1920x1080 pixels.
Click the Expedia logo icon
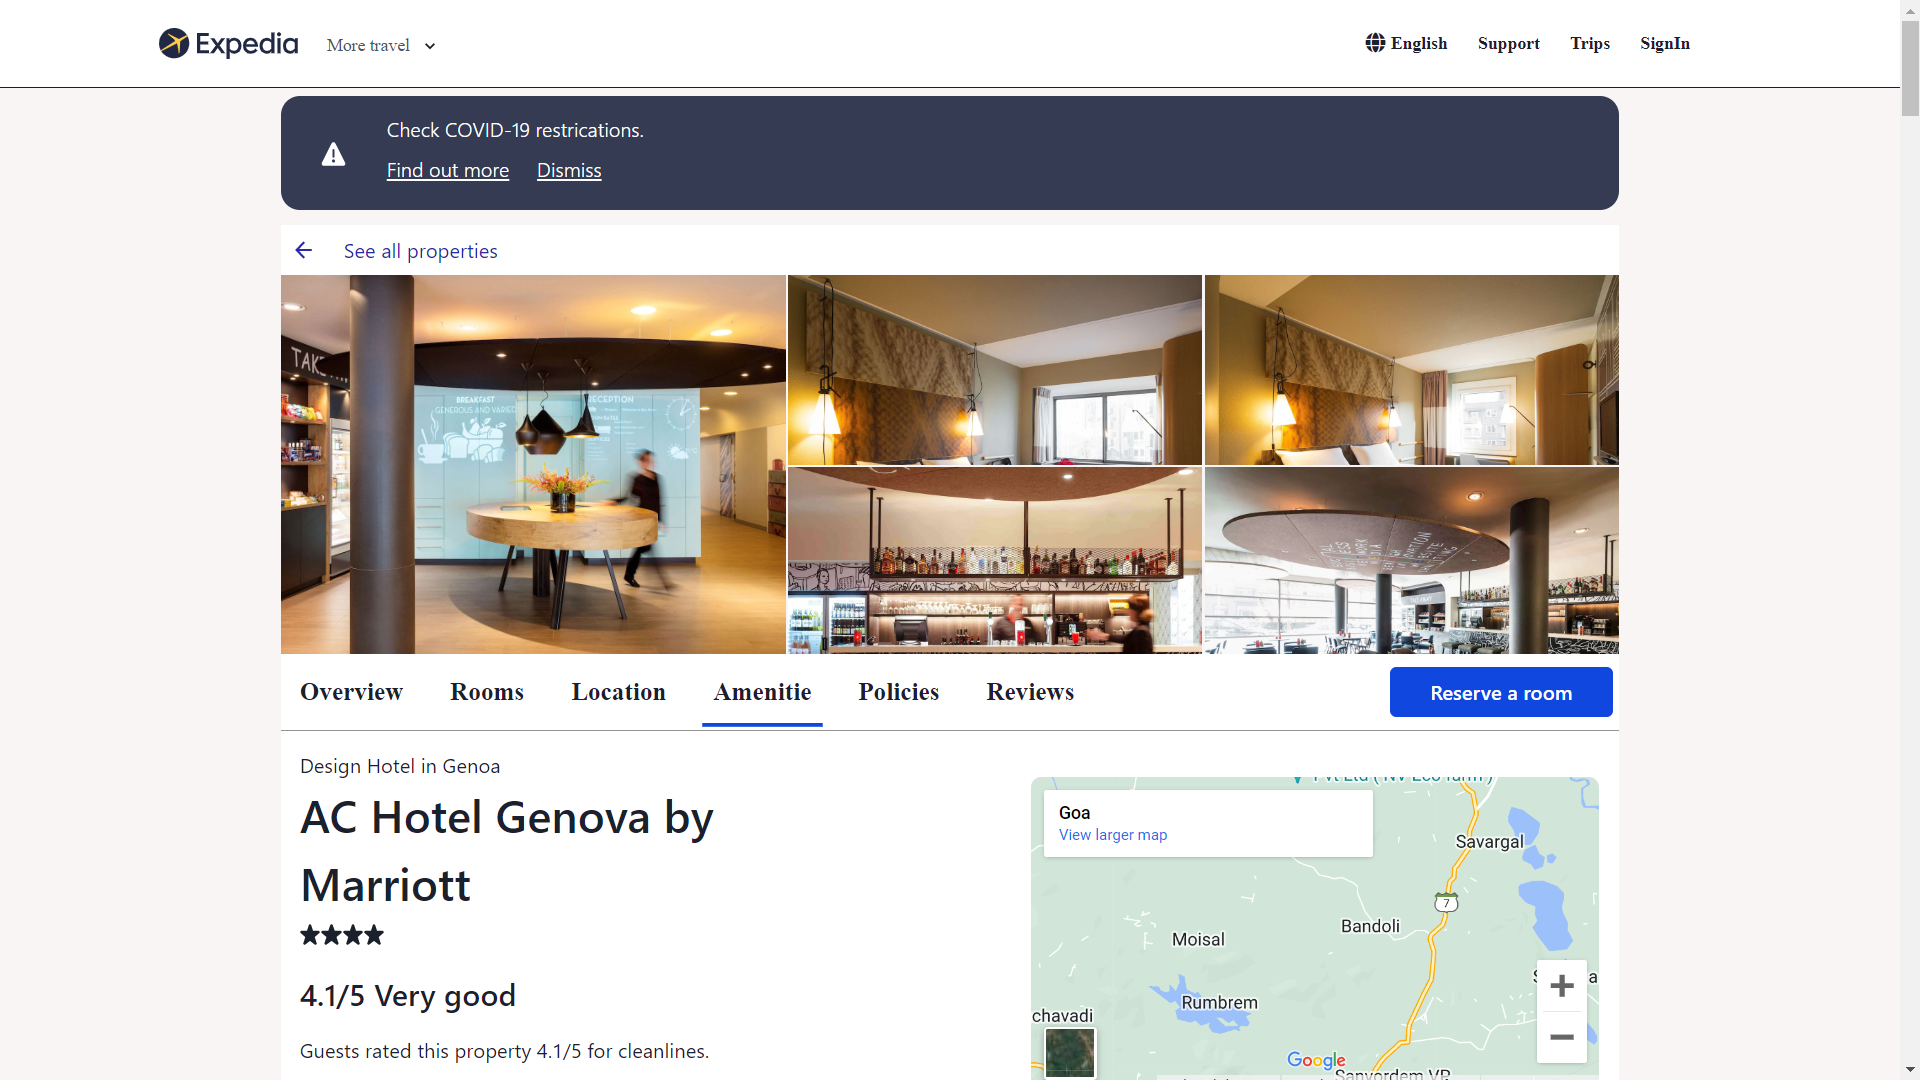coord(174,43)
